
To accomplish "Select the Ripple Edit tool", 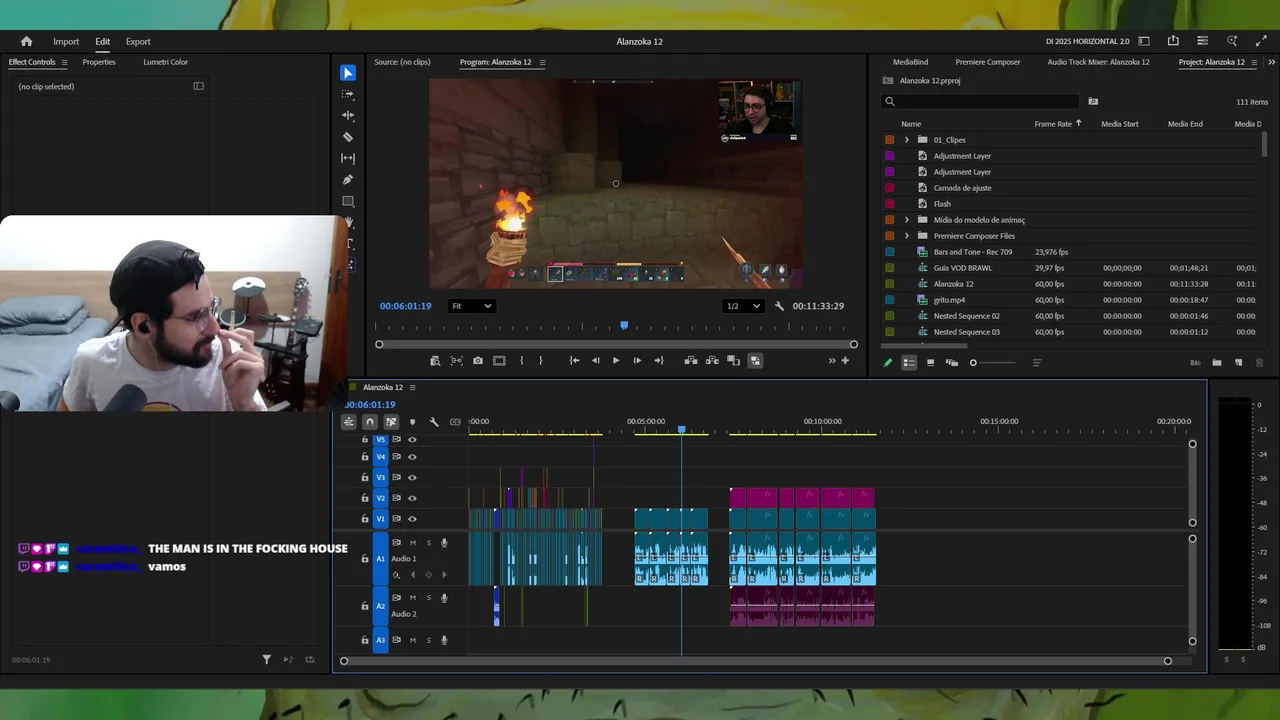I will (348, 115).
